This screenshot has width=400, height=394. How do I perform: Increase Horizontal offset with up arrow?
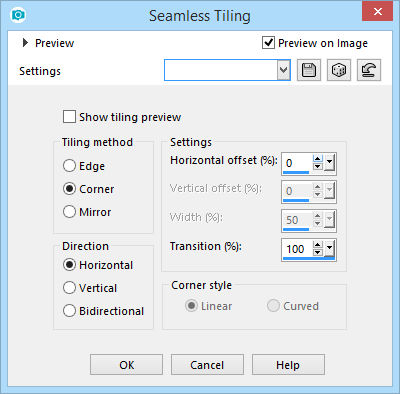(x=318, y=159)
